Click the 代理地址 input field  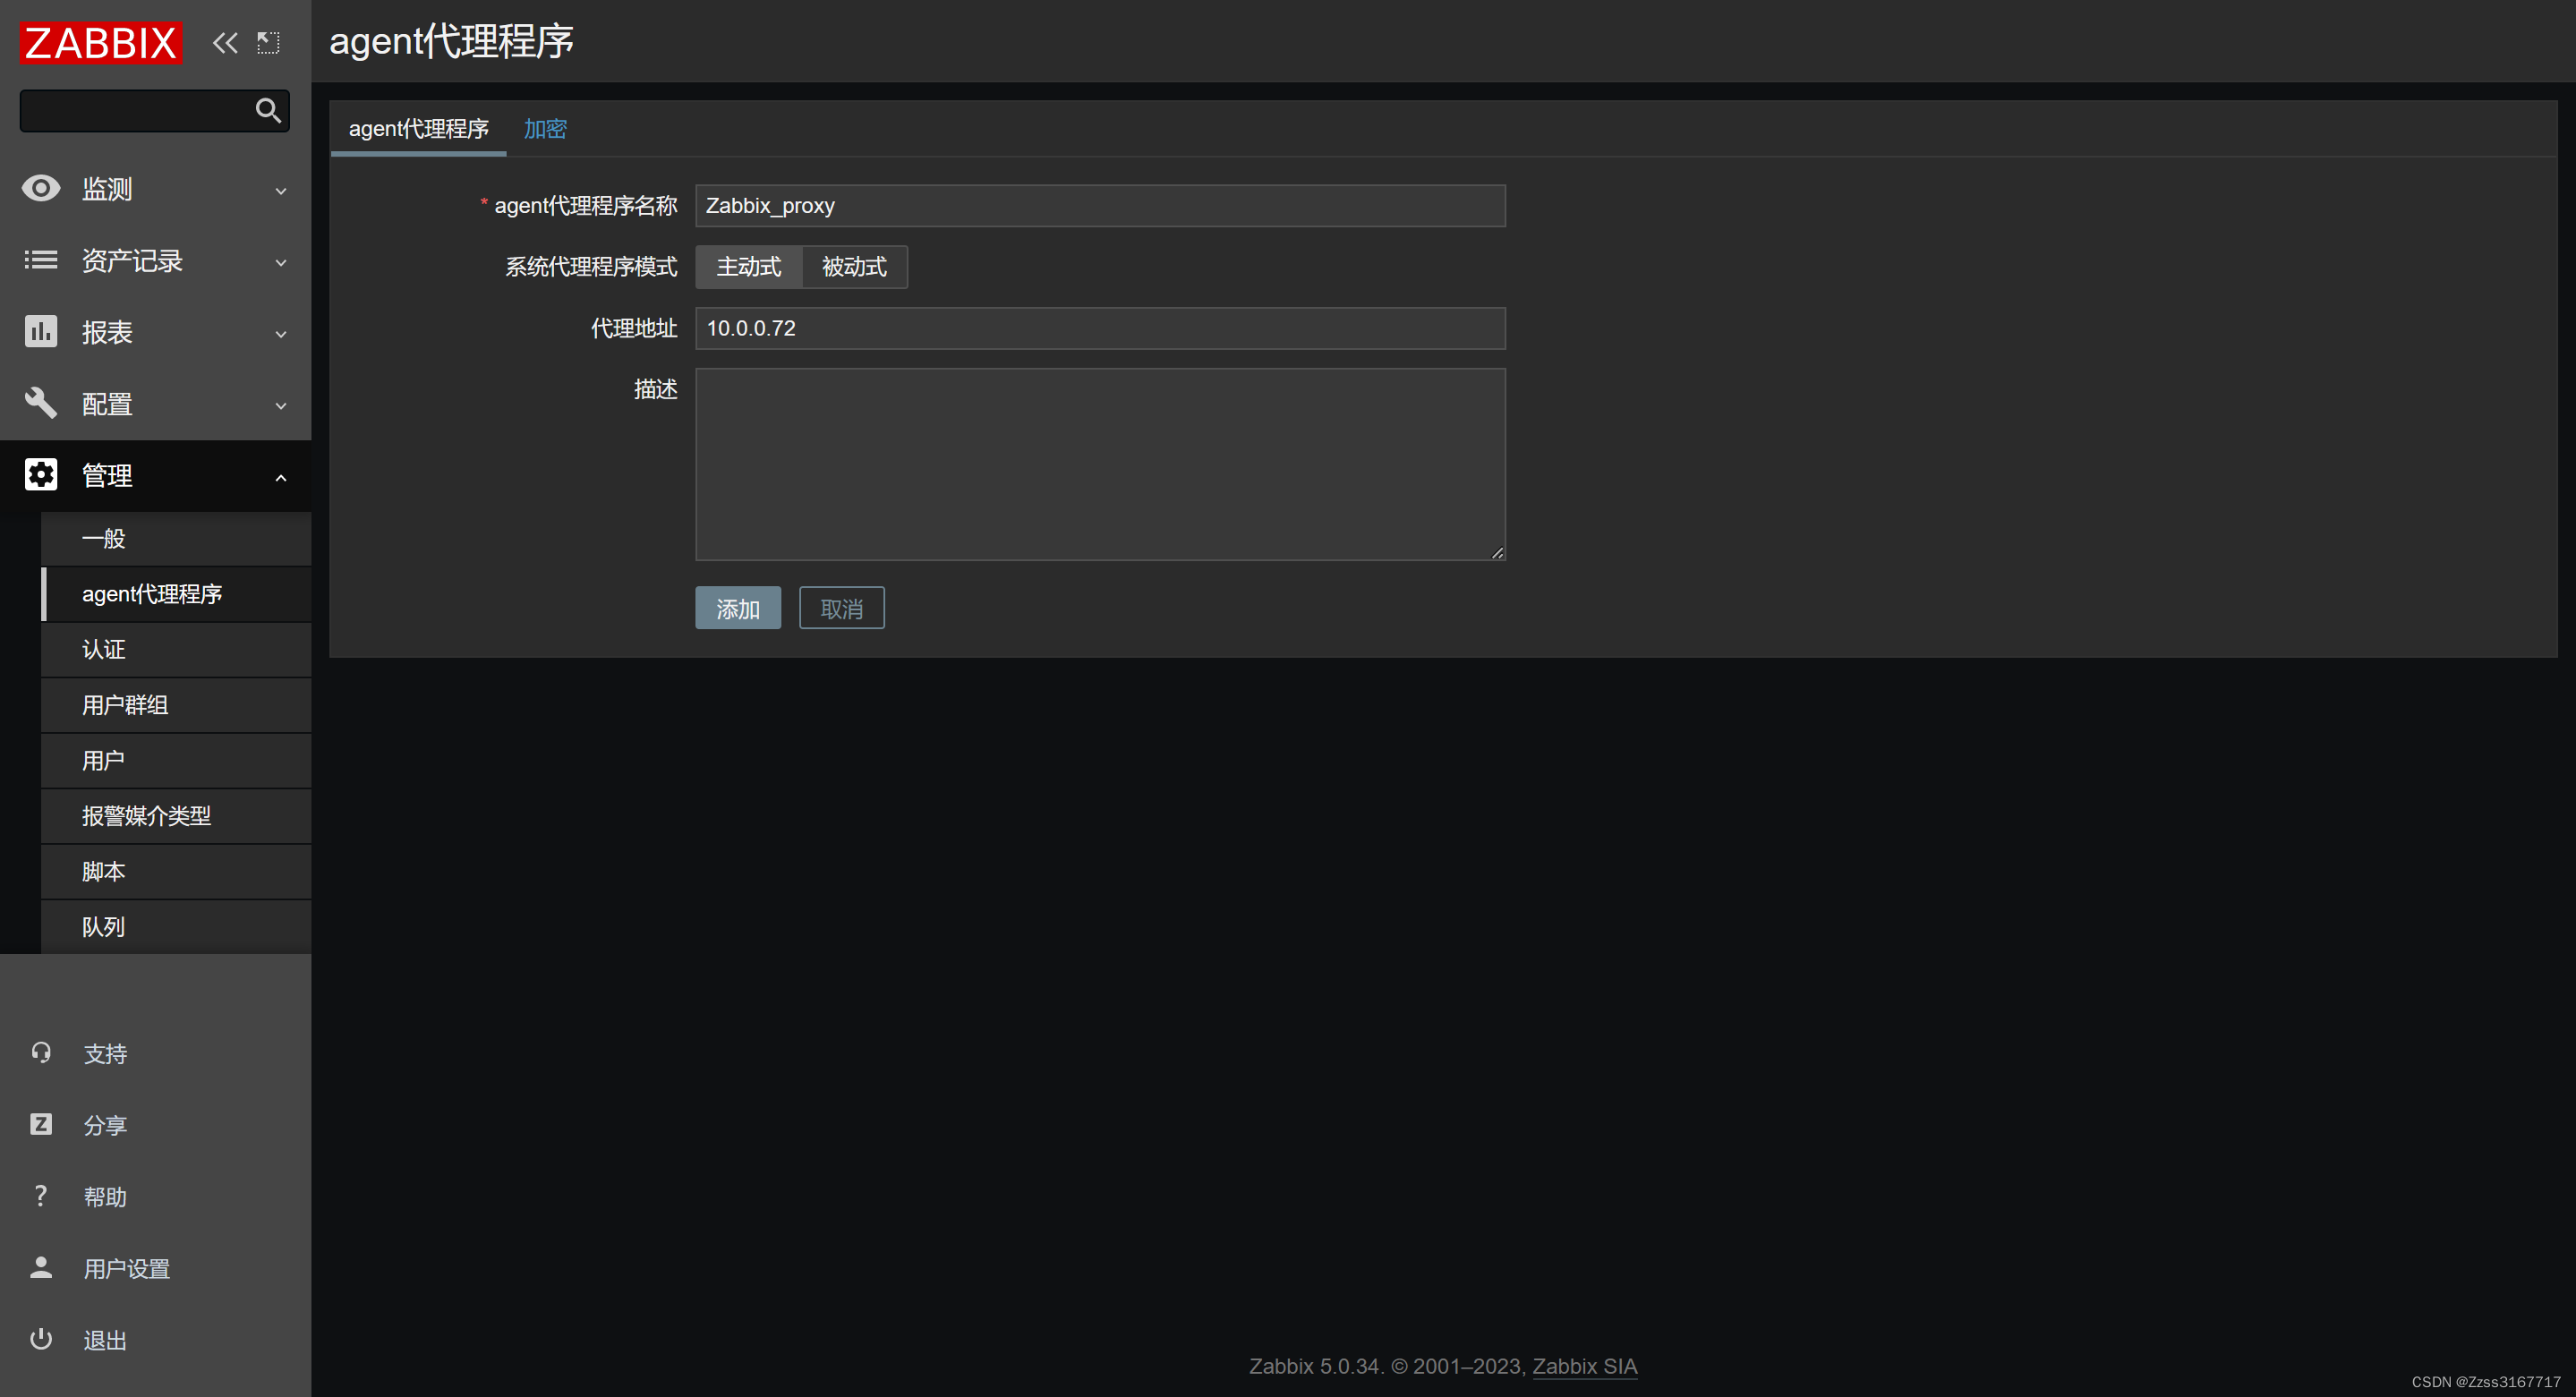click(1100, 328)
